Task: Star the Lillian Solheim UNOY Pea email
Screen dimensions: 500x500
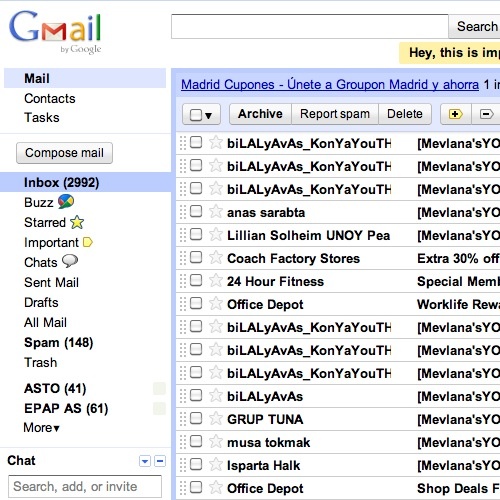Action: click(x=216, y=235)
